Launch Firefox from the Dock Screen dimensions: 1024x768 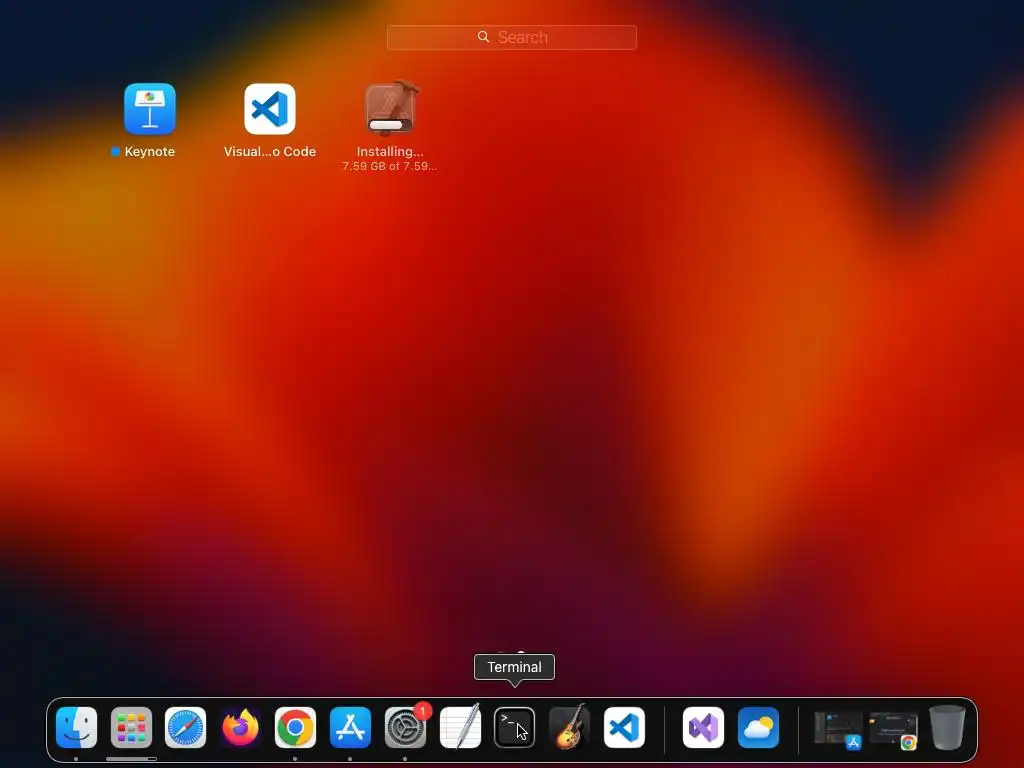tap(240, 727)
